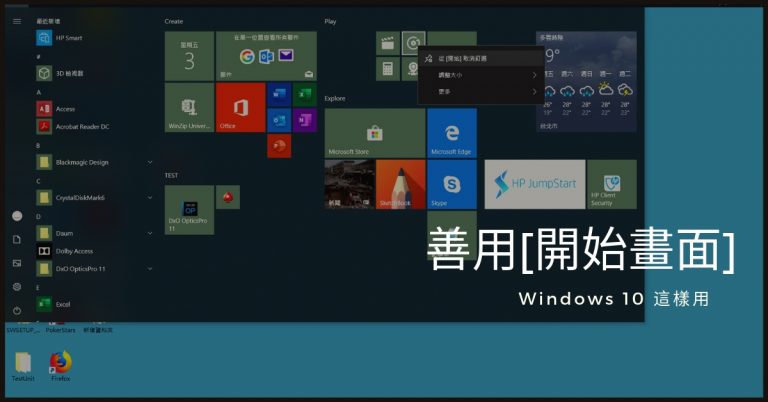Click the Groove Music disc tile
Image resolution: width=768 pixels, height=402 pixels.
click(413, 44)
